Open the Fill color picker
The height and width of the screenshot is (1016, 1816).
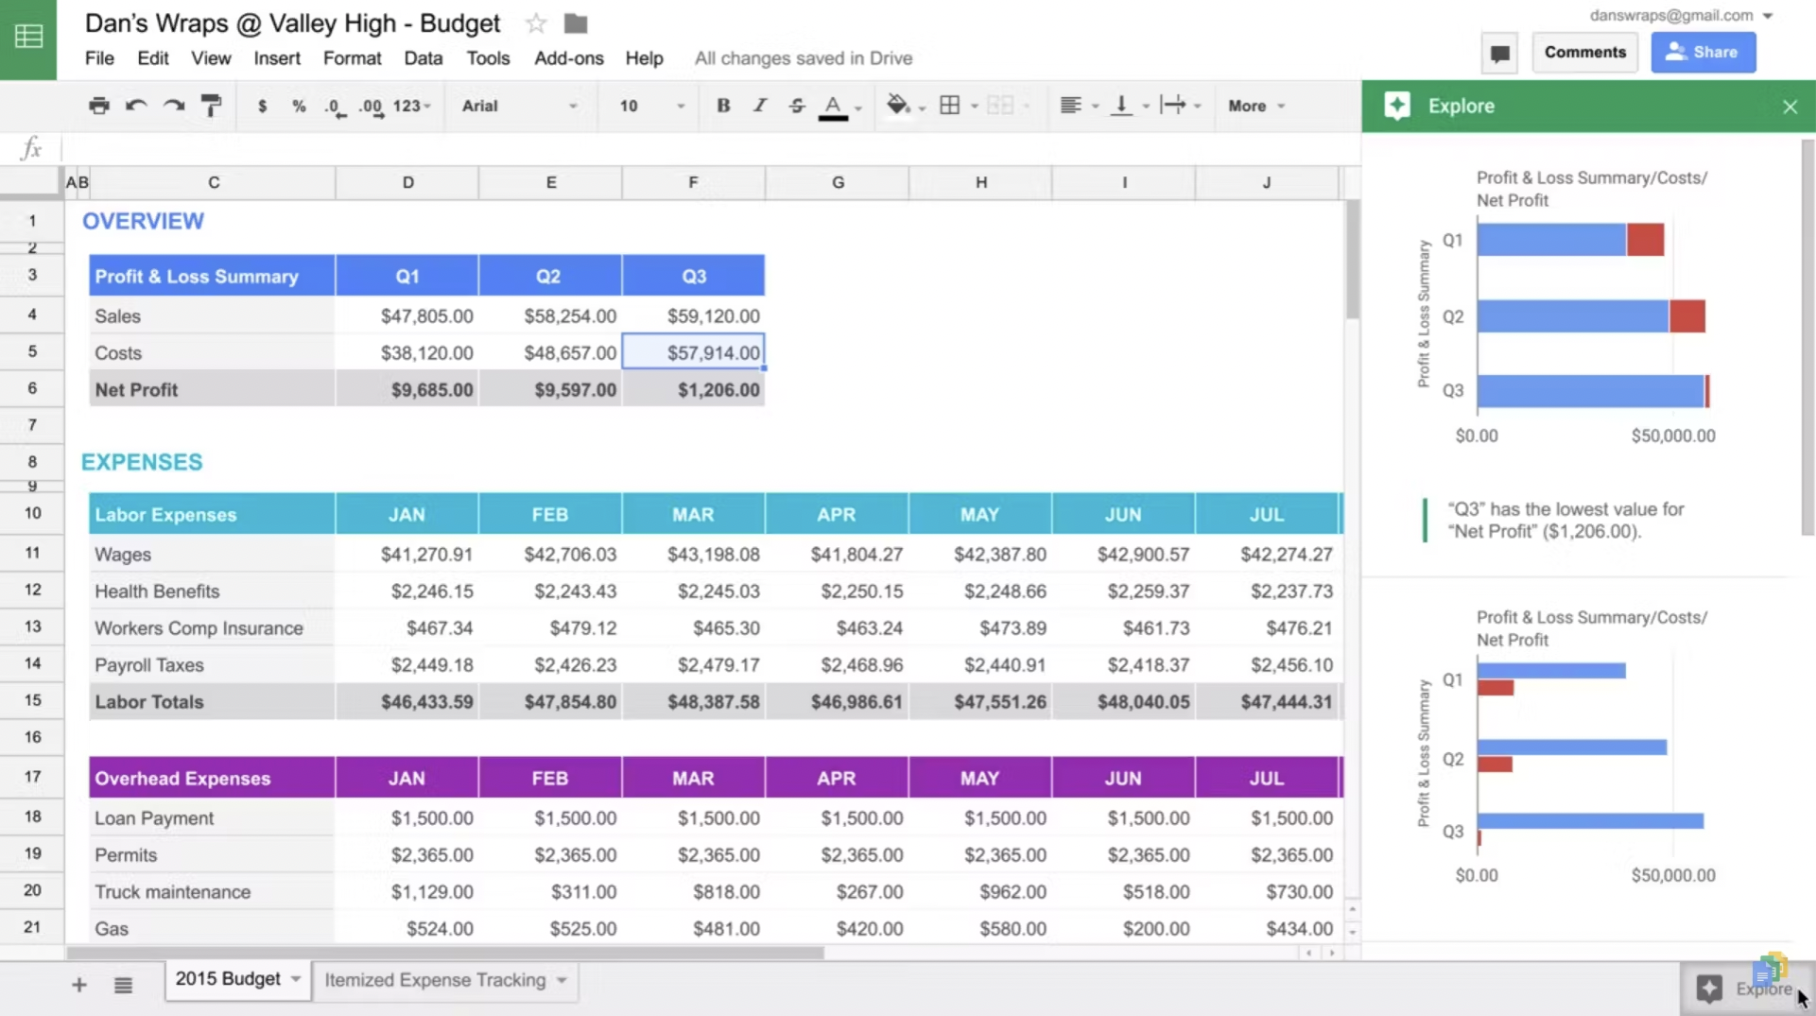898,105
